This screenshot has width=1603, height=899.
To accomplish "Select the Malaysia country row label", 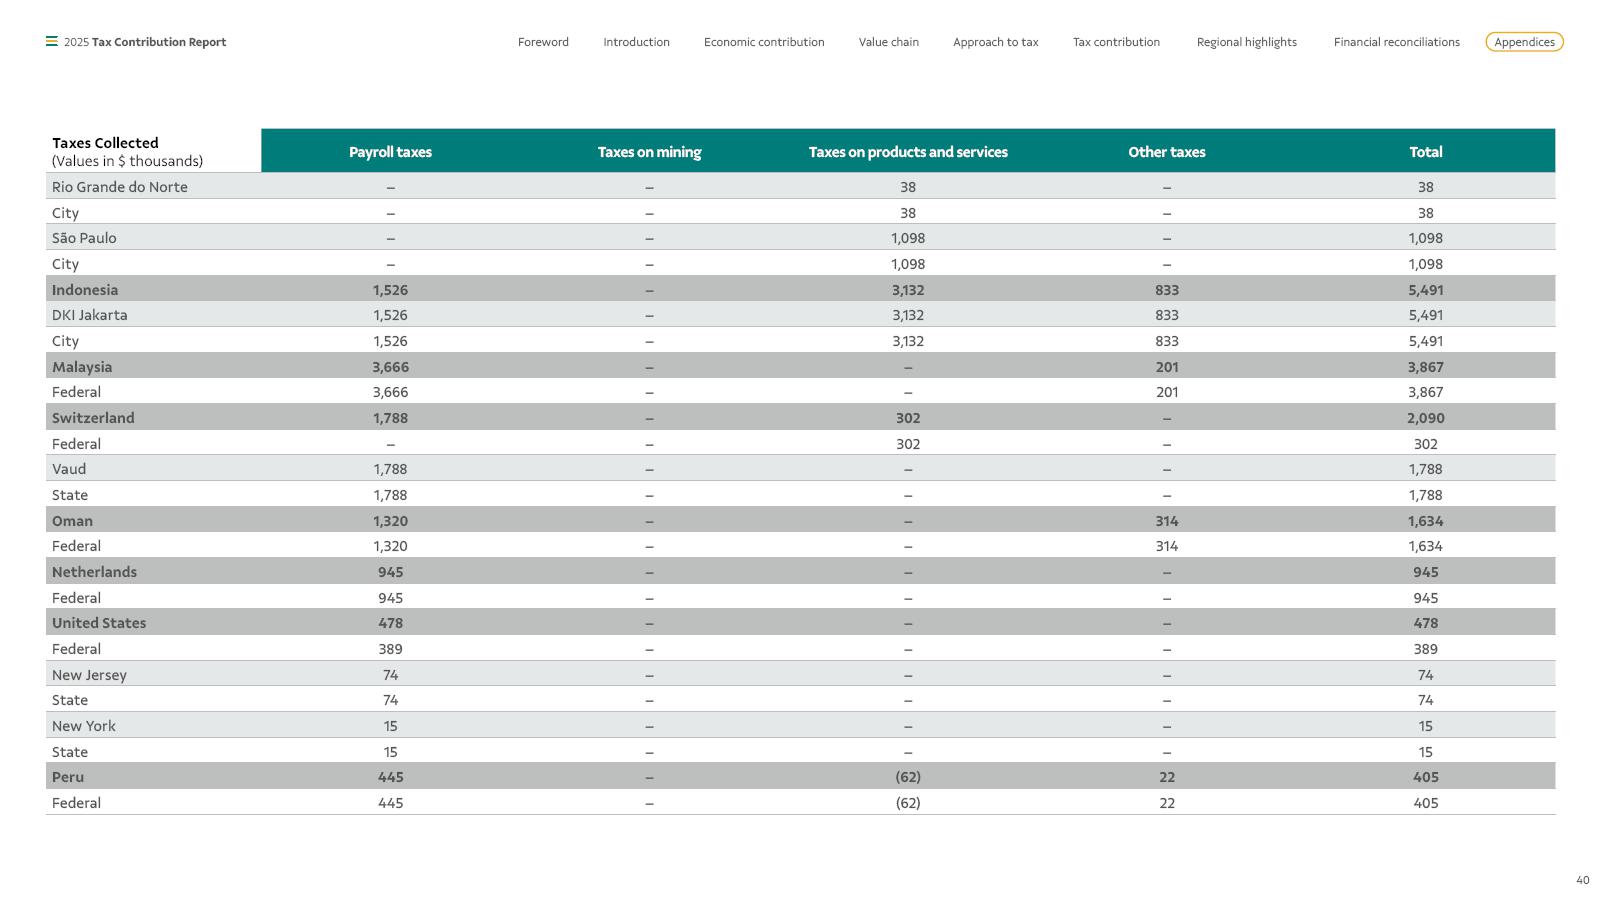I will [x=82, y=367].
